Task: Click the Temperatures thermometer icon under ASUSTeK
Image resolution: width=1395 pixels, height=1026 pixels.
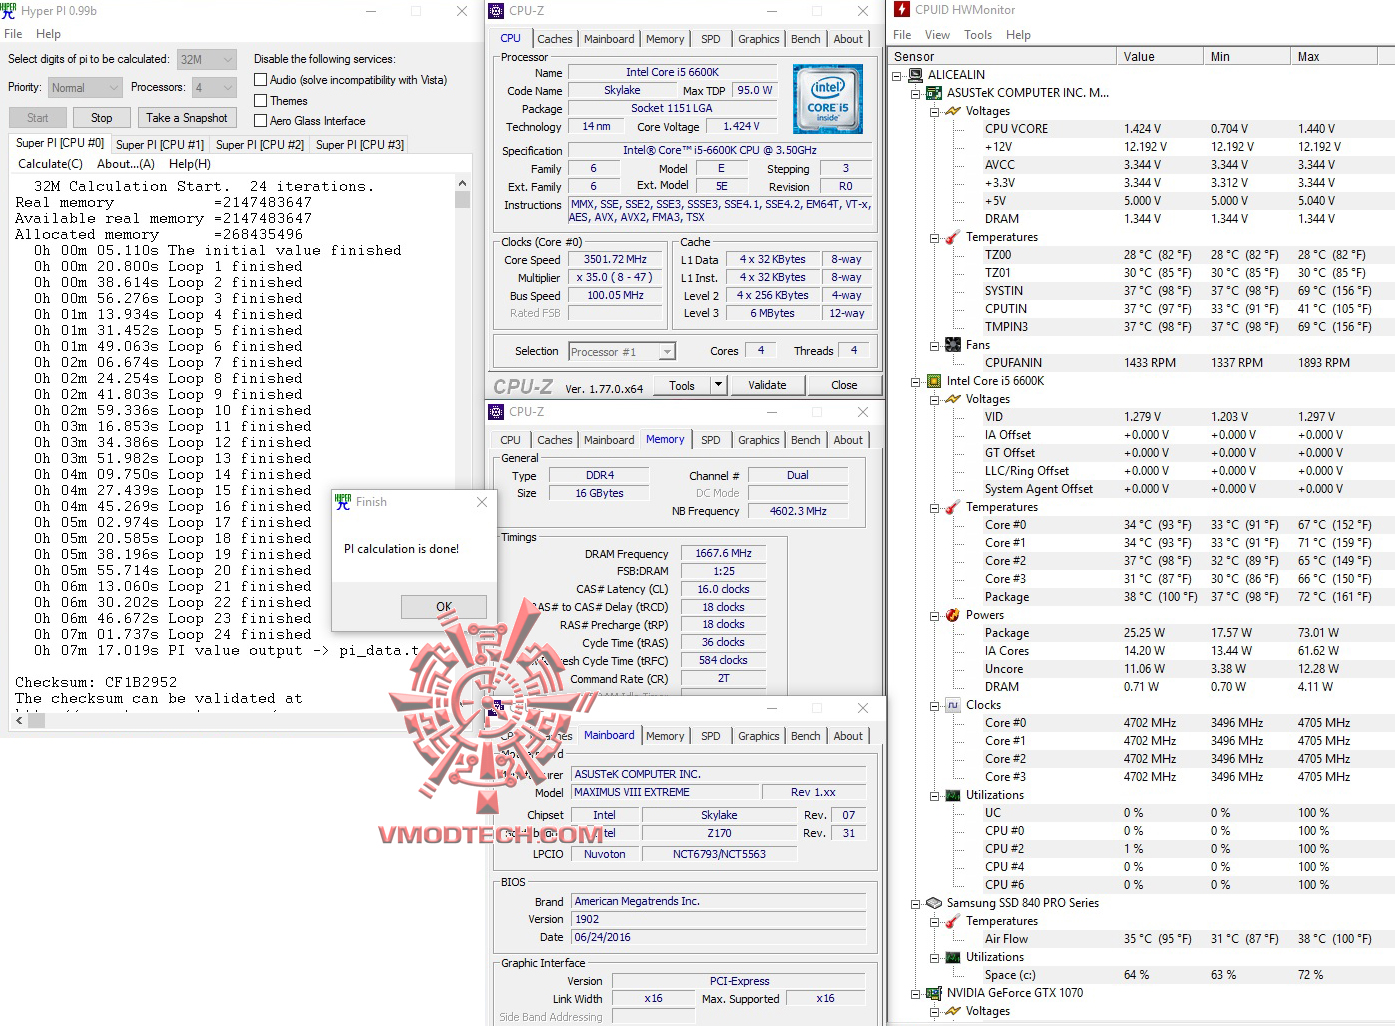Action: coord(953,237)
